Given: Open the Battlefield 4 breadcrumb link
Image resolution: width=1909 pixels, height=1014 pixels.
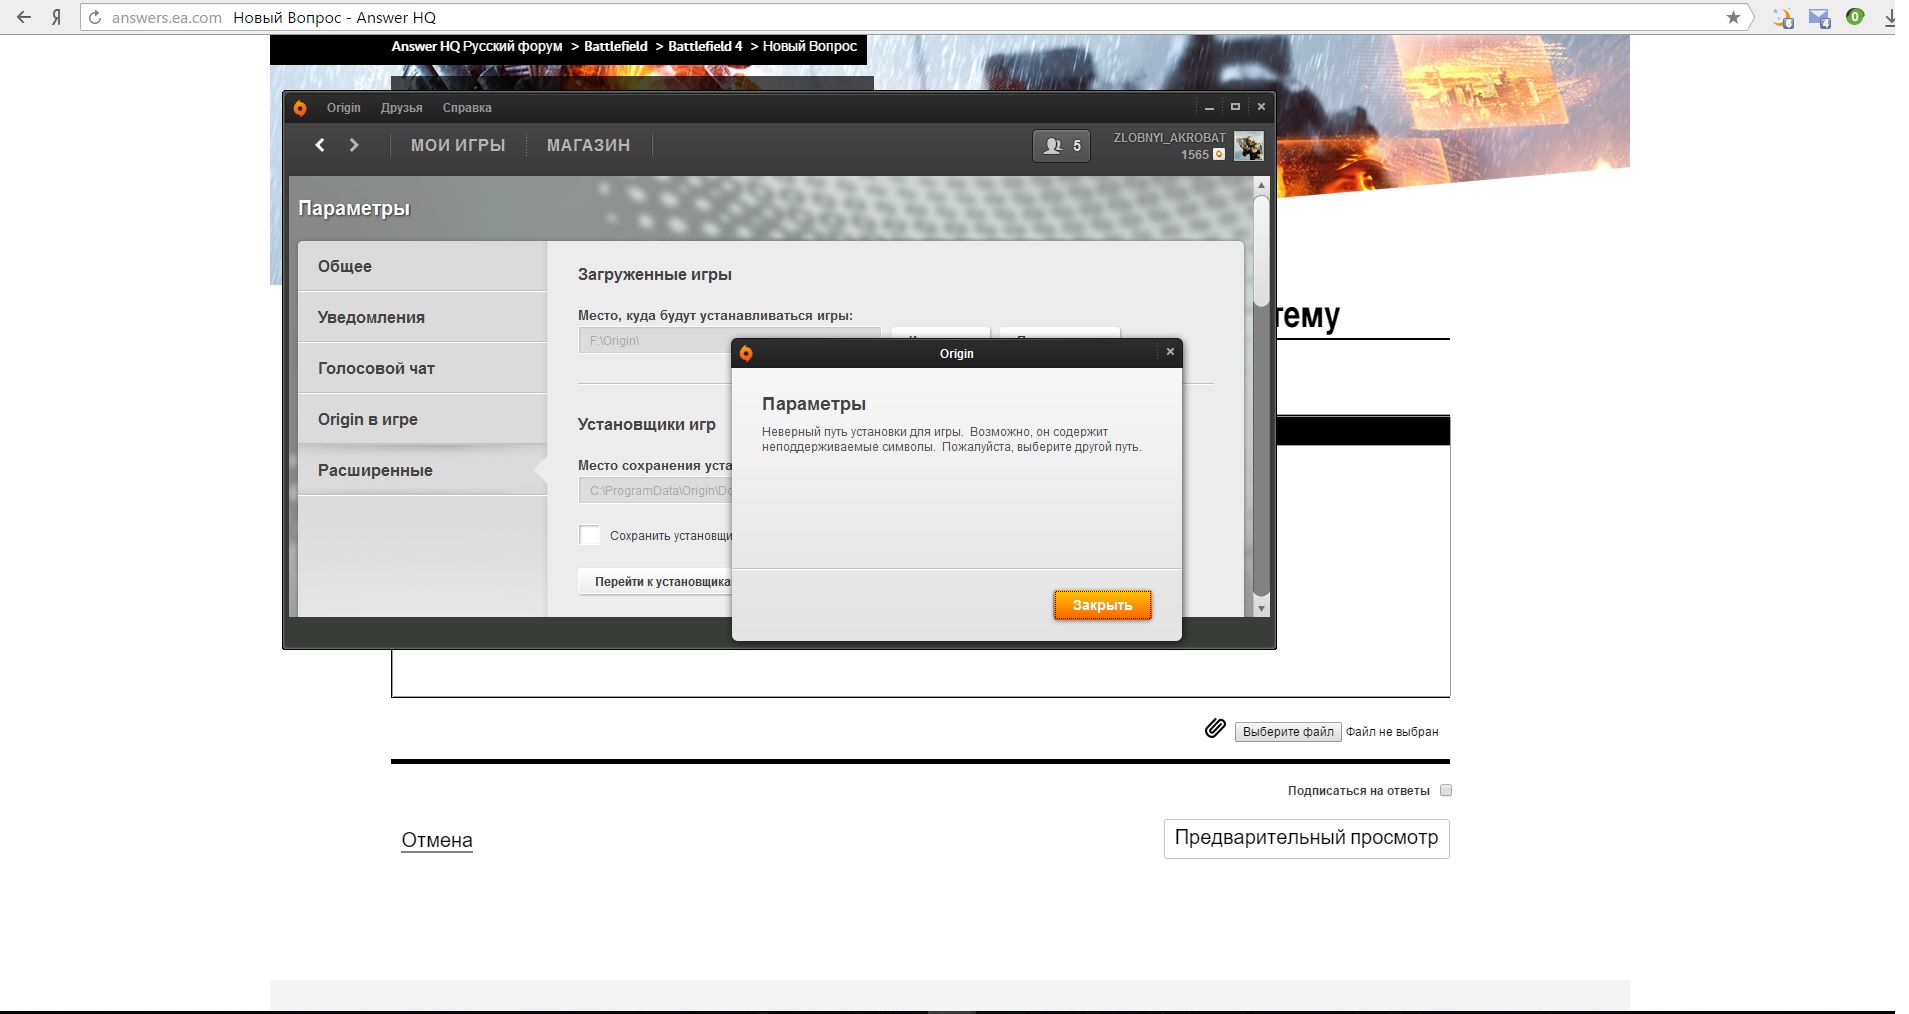Looking at the screenshot, I should coord(705,46).
